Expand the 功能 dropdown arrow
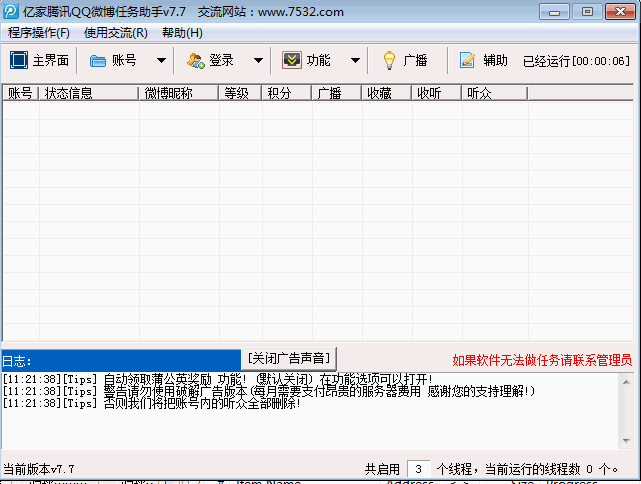 [355, 61]
